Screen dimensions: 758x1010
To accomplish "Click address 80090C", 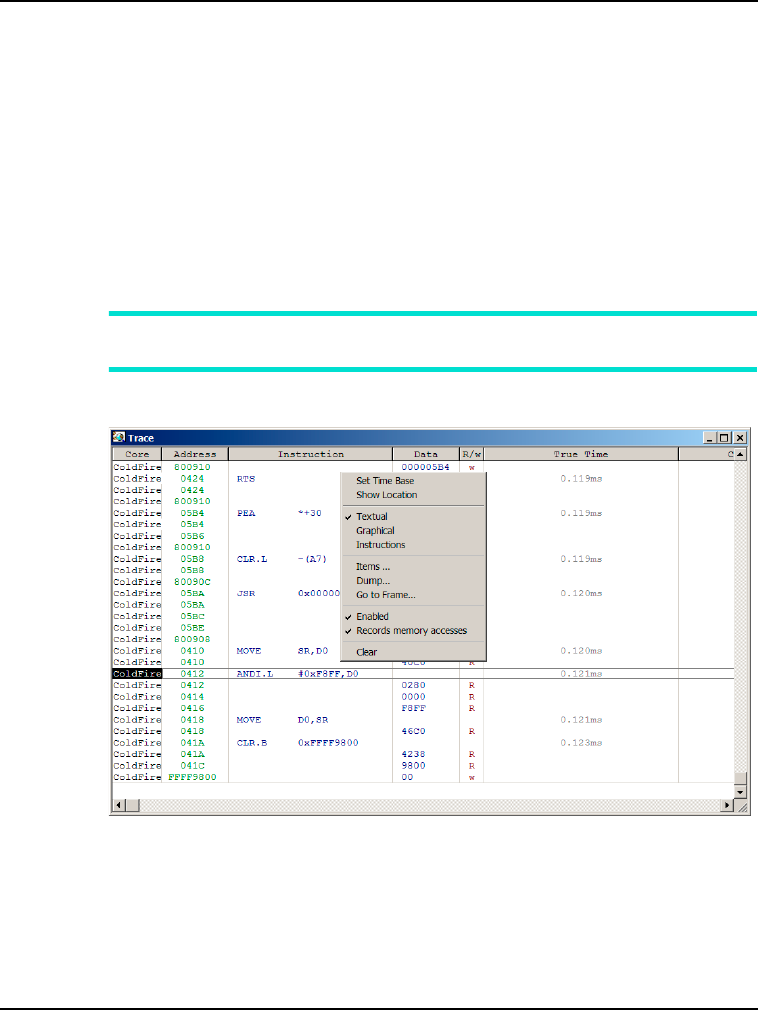I will click(x=192, y=582).
